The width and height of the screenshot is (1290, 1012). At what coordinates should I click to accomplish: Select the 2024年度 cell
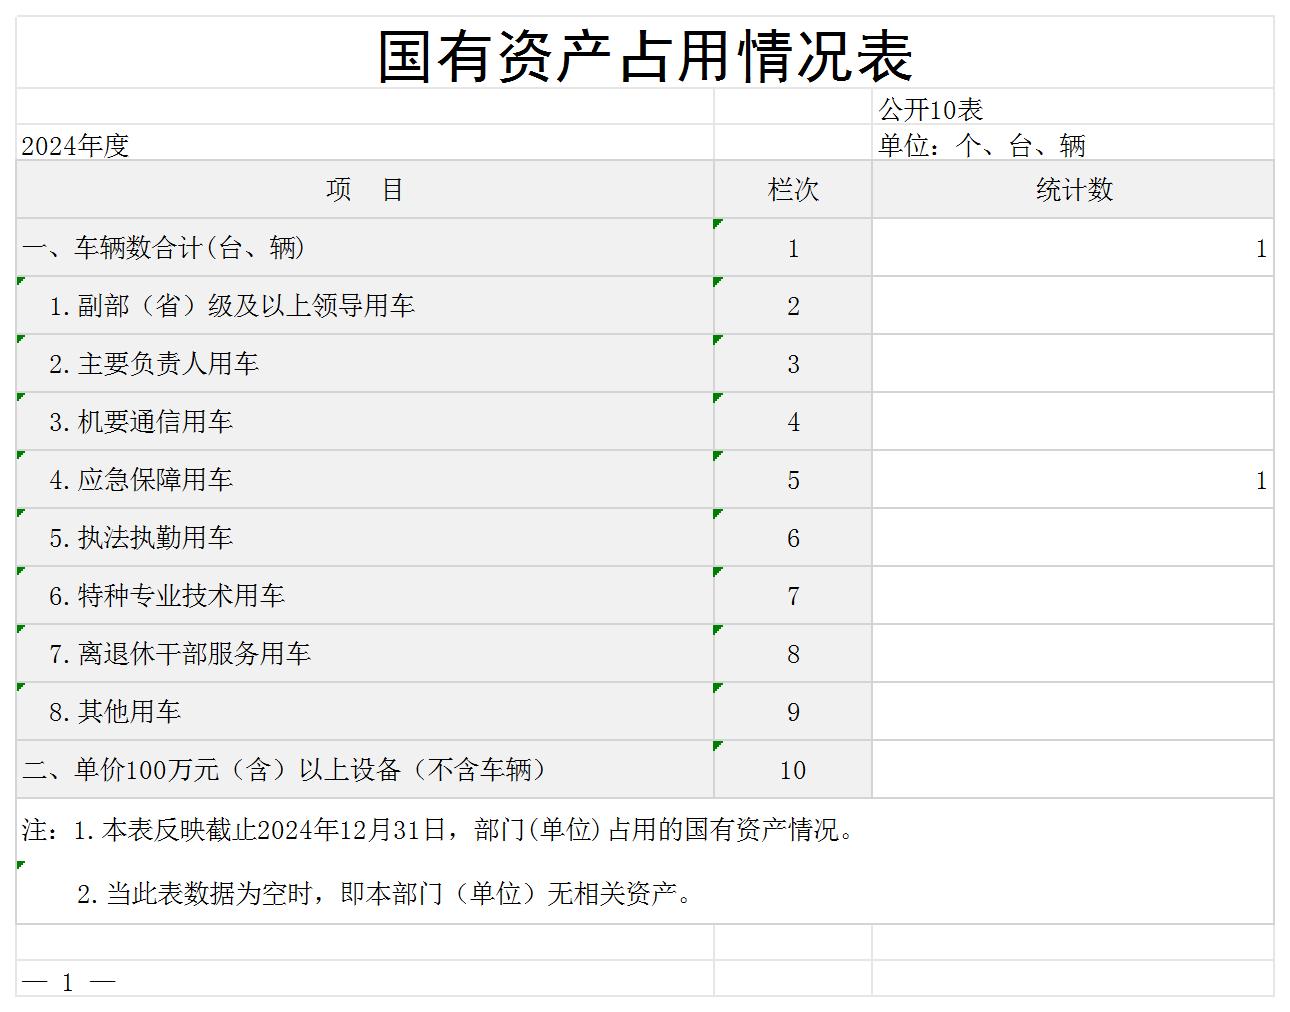pos(76,146)
